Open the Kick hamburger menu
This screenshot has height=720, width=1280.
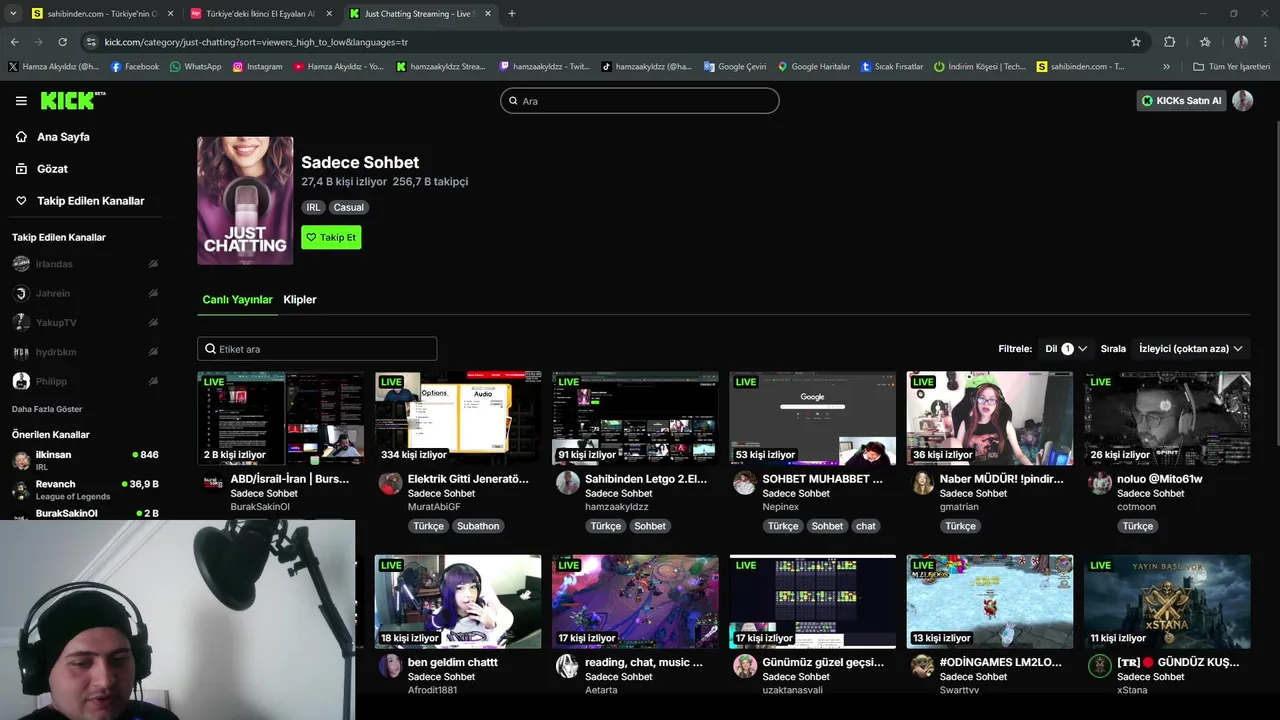[21, 101]
